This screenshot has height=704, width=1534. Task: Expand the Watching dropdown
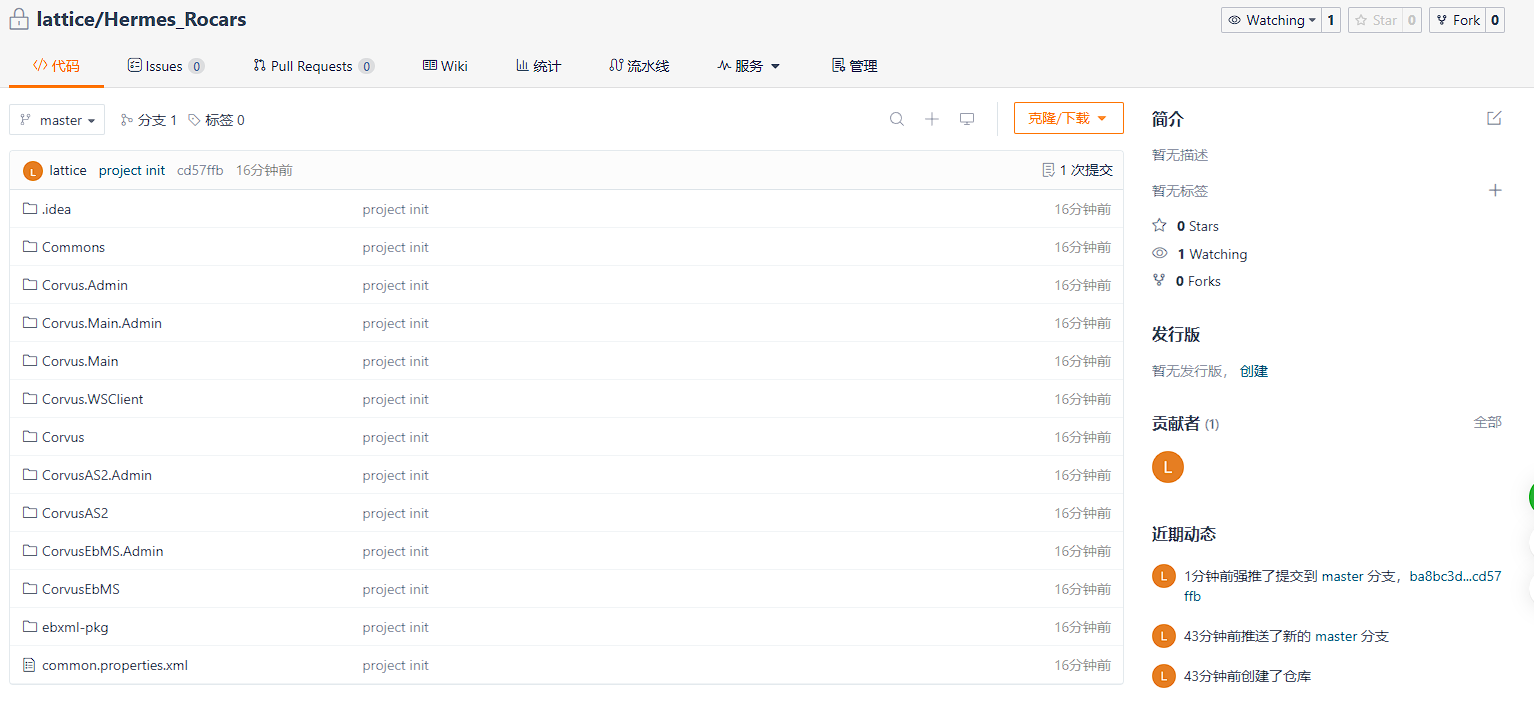[x=1271, y=20]
